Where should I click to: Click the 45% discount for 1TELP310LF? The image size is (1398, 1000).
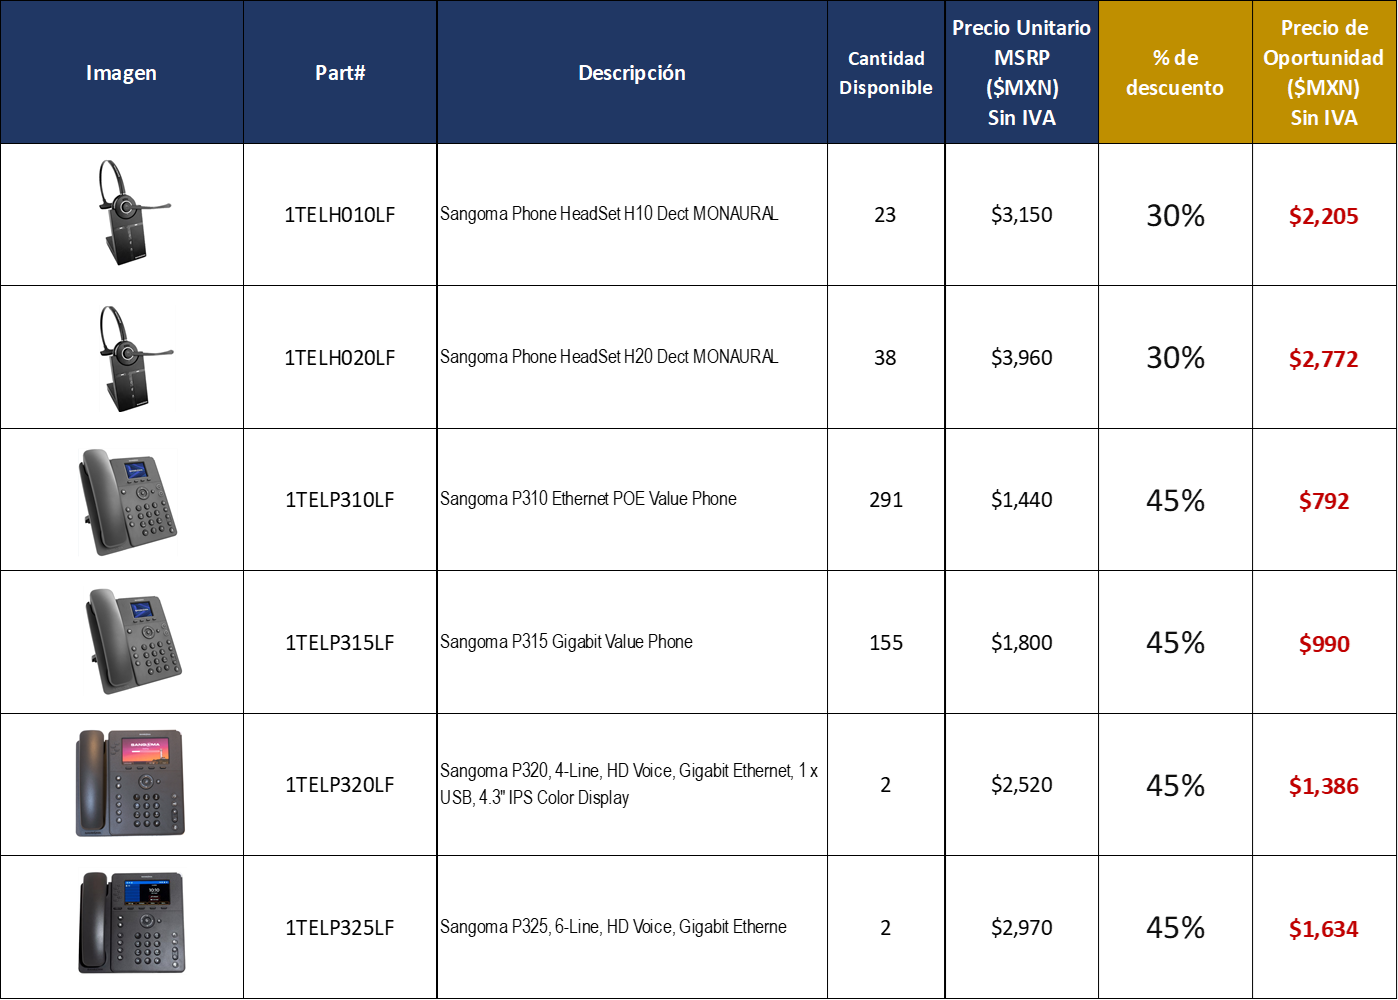1175,501
